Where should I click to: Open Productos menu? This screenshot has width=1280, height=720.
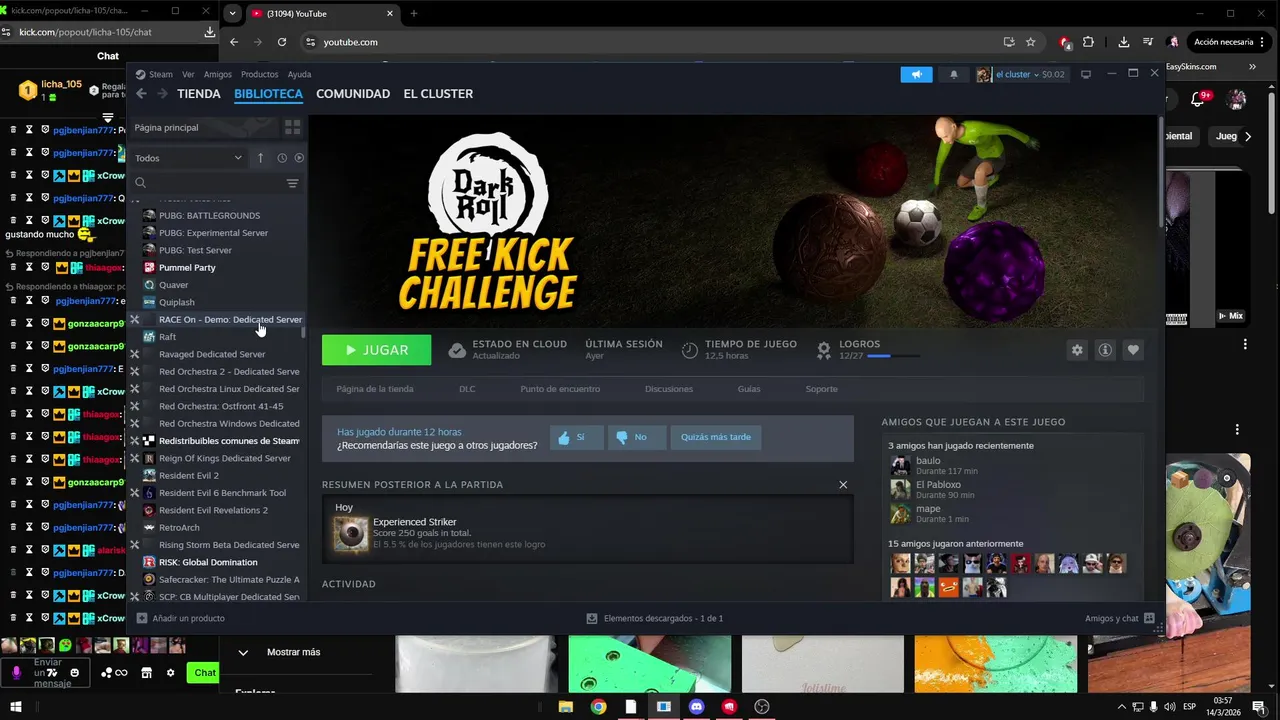pyautogui.click(x=260, y=74)
